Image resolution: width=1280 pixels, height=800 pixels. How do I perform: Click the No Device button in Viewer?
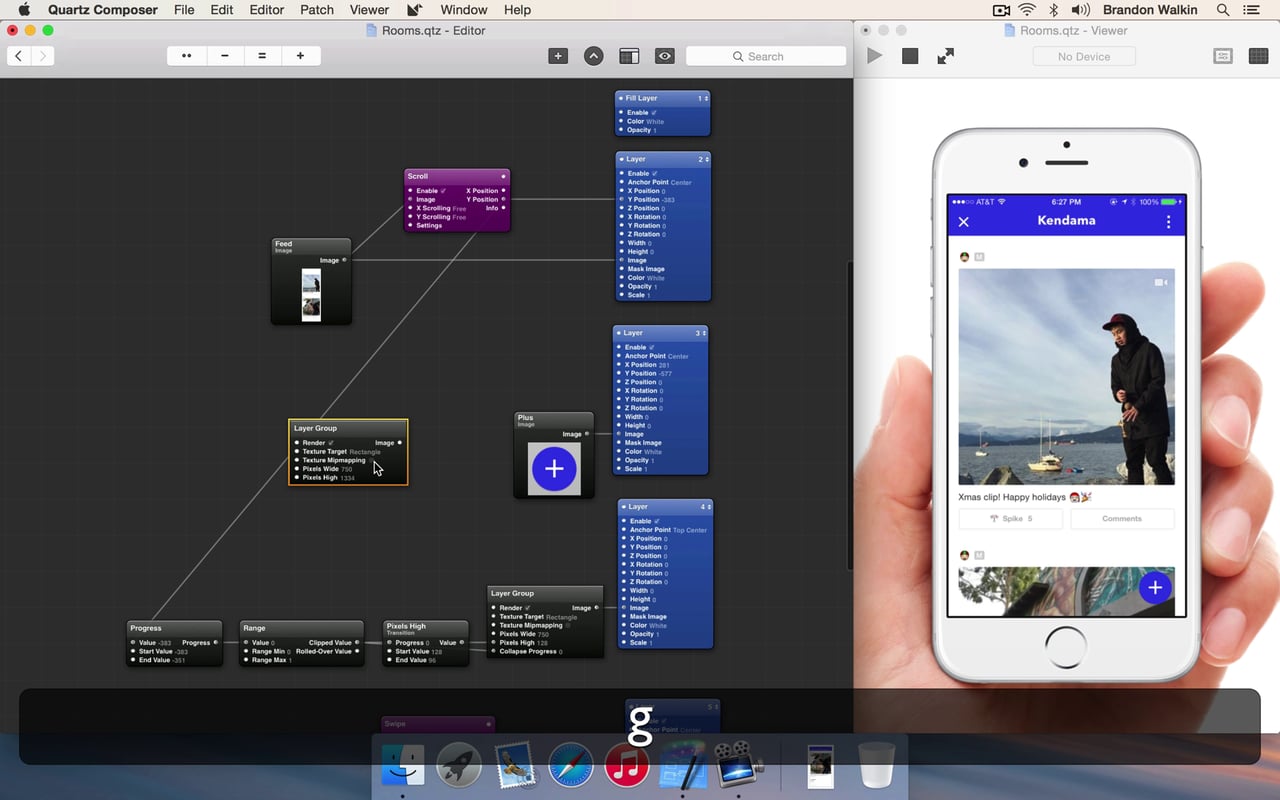1084,56
